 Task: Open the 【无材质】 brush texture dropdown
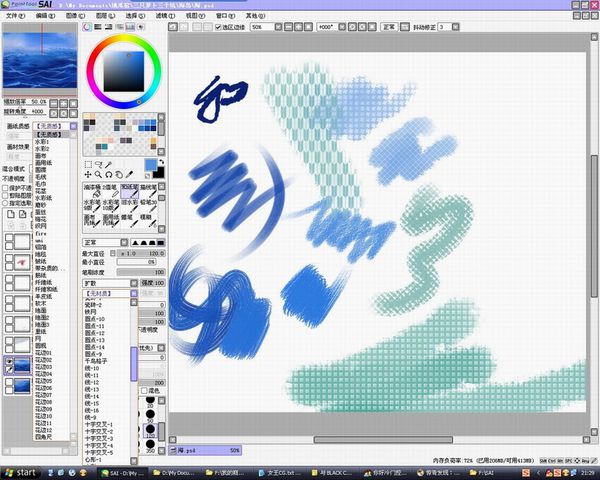134,294
